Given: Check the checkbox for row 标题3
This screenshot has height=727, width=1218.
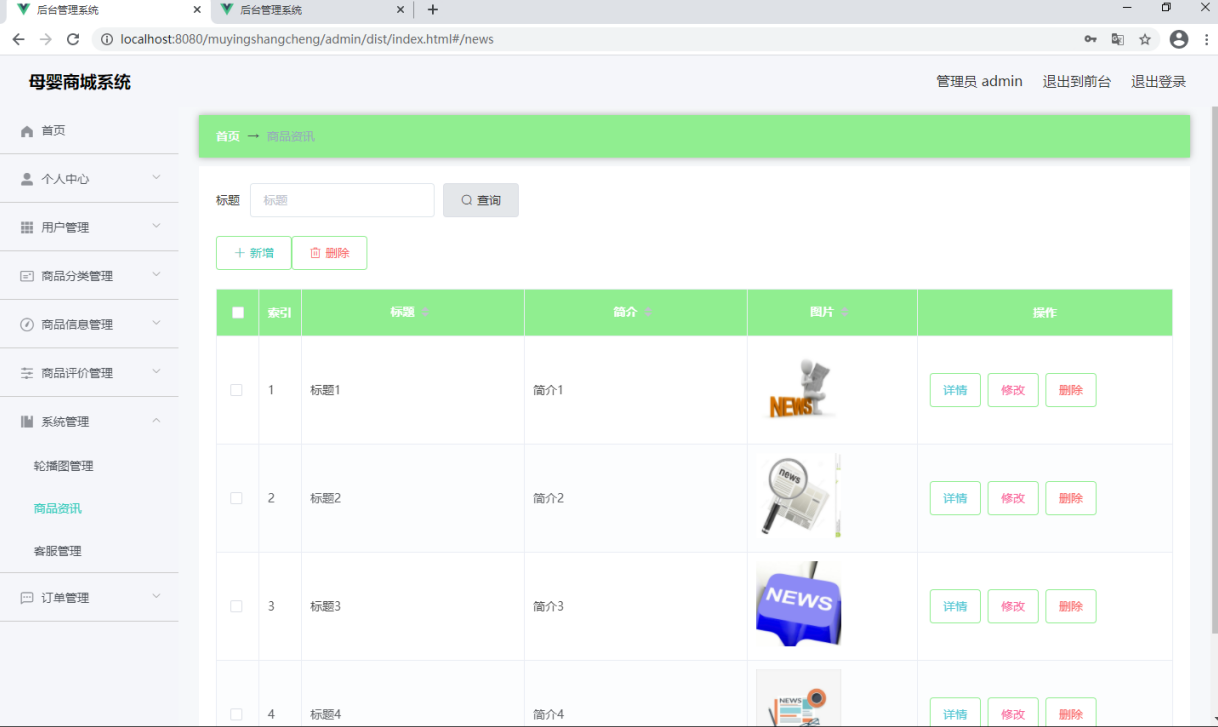Looking at the screenshot, I should (x=237, y=606).
